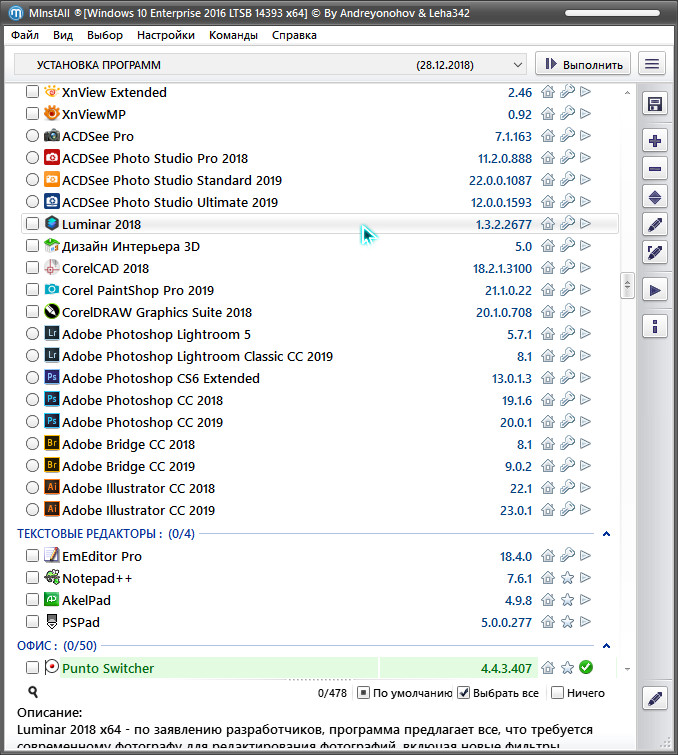Toggle the 'Выбрать все' checkbox

[464, 693]
